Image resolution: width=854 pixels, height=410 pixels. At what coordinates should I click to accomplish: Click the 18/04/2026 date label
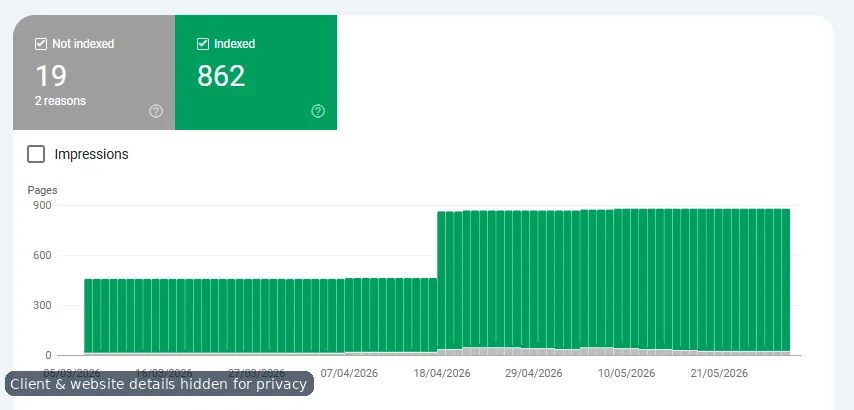click(x=442, y=374)
